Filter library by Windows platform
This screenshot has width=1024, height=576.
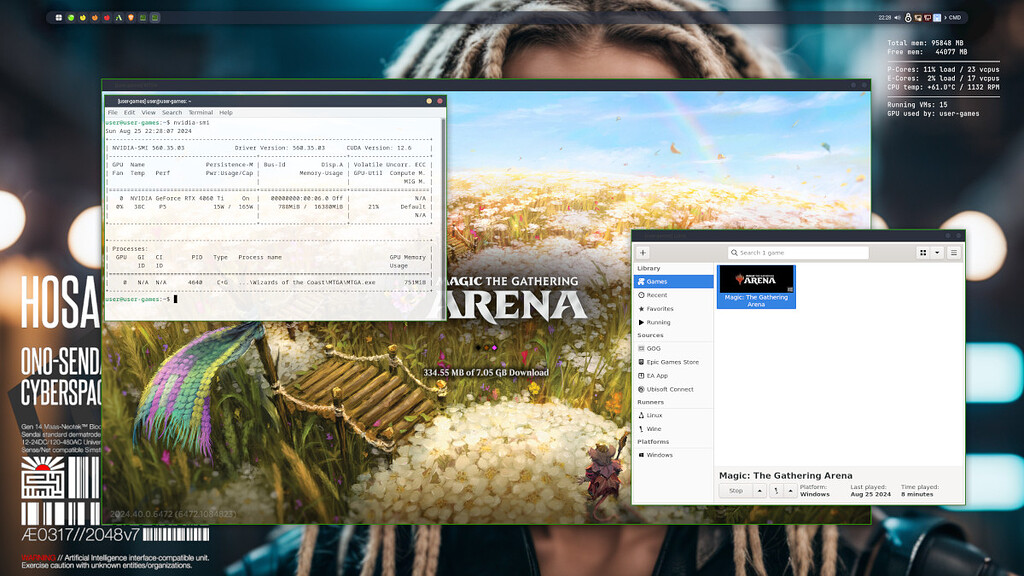coord(661,455)
